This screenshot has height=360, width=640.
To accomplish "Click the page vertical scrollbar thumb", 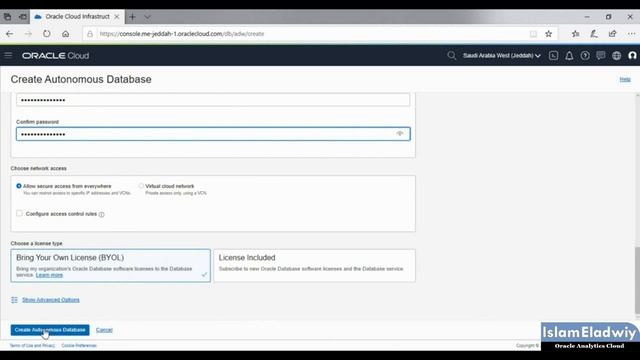I will (637, 281).
